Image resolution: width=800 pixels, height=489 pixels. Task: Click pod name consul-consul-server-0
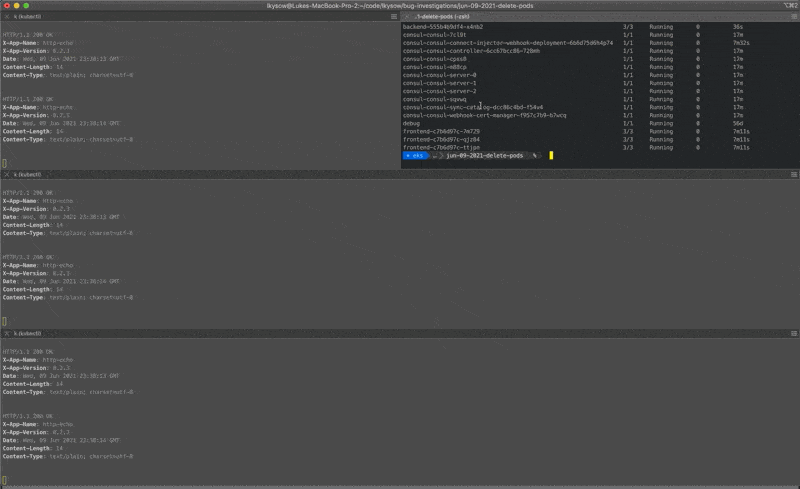click(x=439, y=75)
